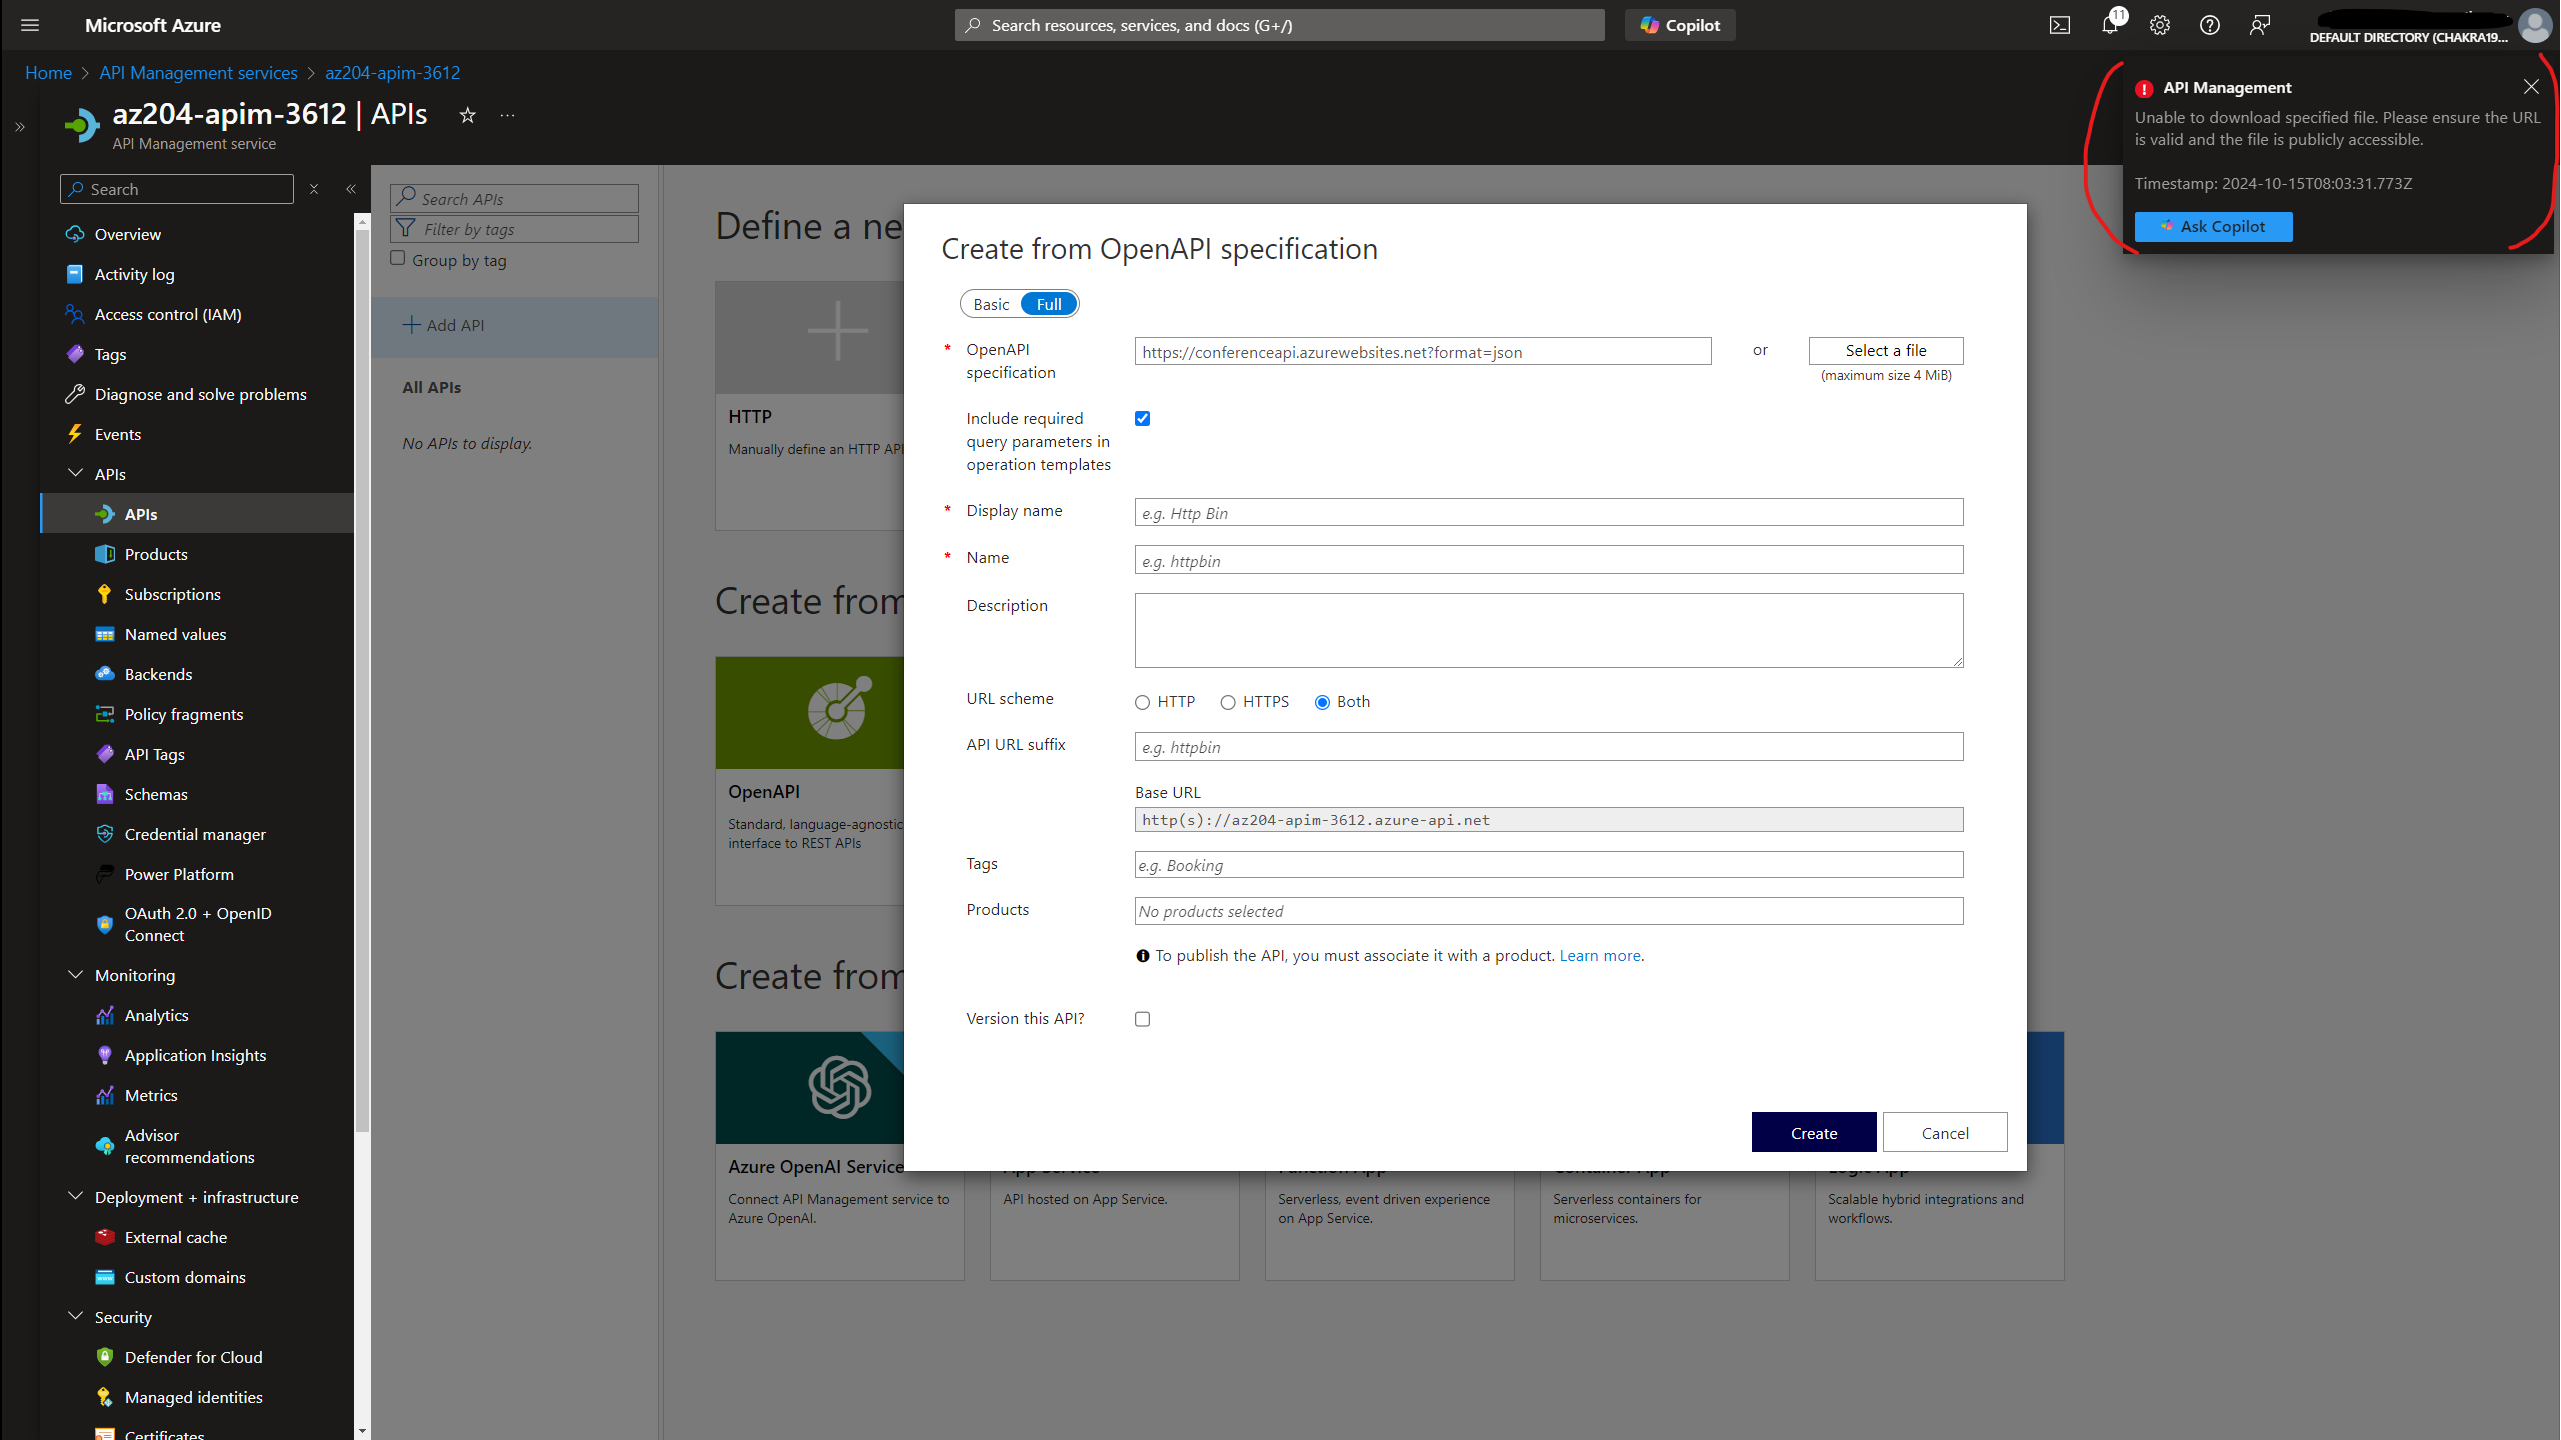
Task: Open the Products selection field
Action: [1548, 911]
